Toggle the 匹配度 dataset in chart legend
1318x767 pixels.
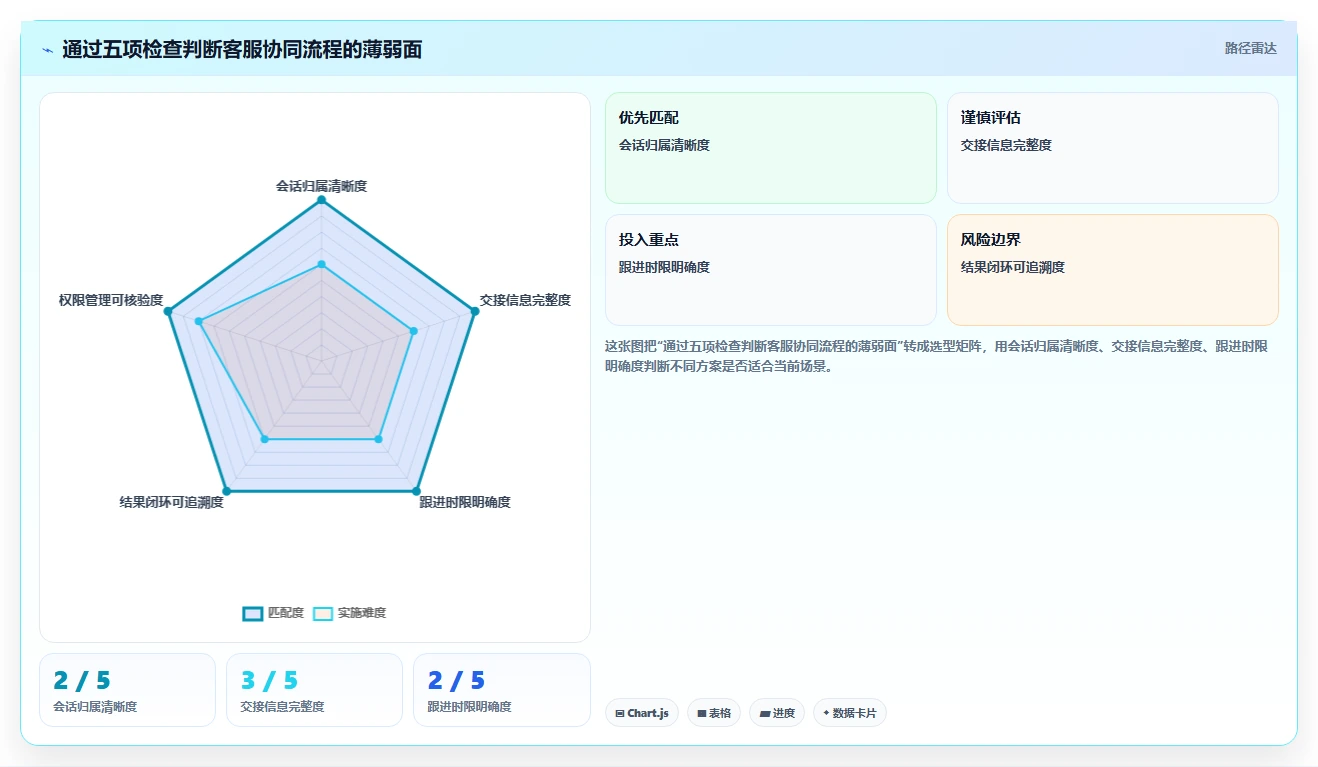click(x=273, y=613)
